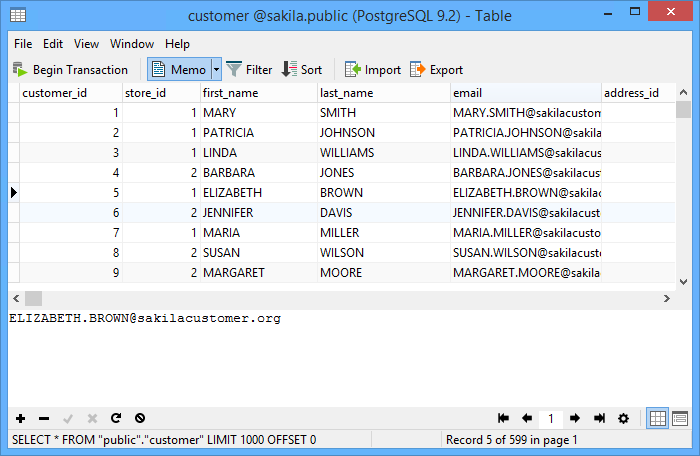Open the Window menu
This screenshot has height=456, width=700.
pos(132,44)
